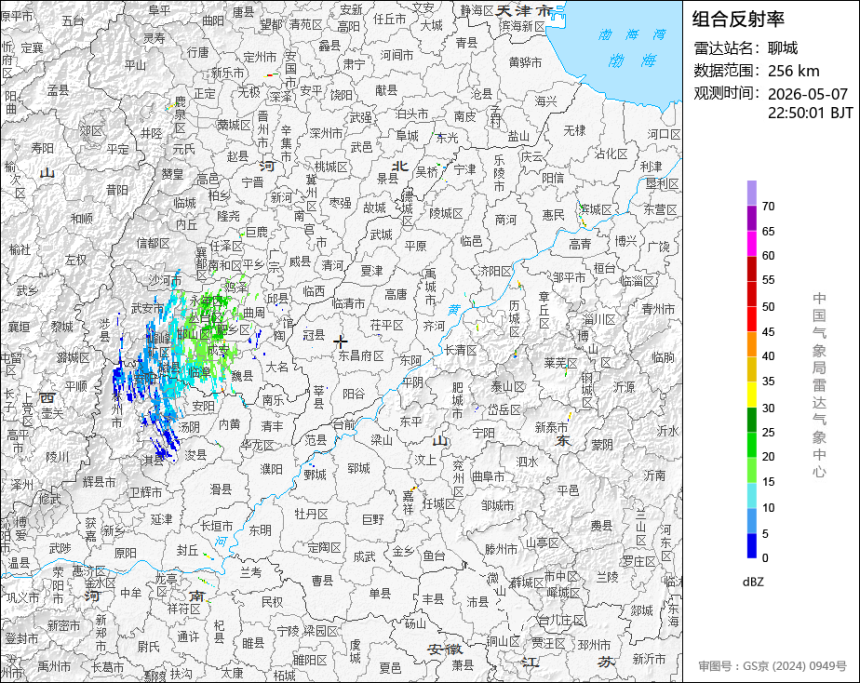Click the black cross radar station marker
Screen dimensions: 860x683
pyautogui.click(x=341, y=342)
